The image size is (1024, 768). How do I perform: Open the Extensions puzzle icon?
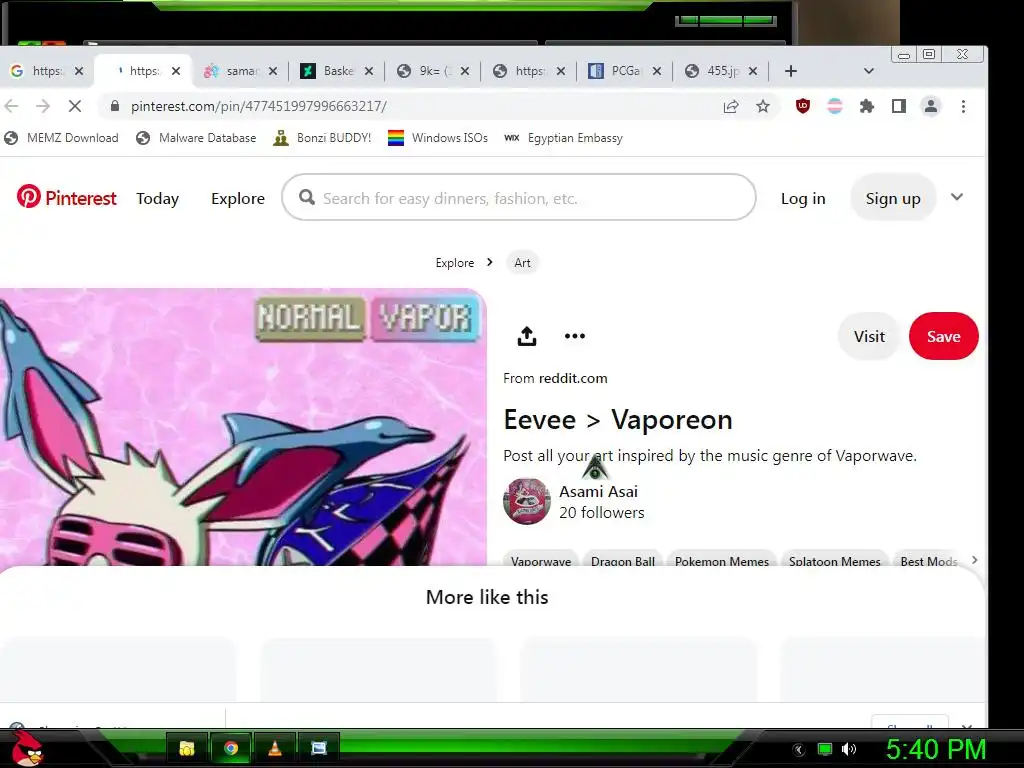[867, 106]
